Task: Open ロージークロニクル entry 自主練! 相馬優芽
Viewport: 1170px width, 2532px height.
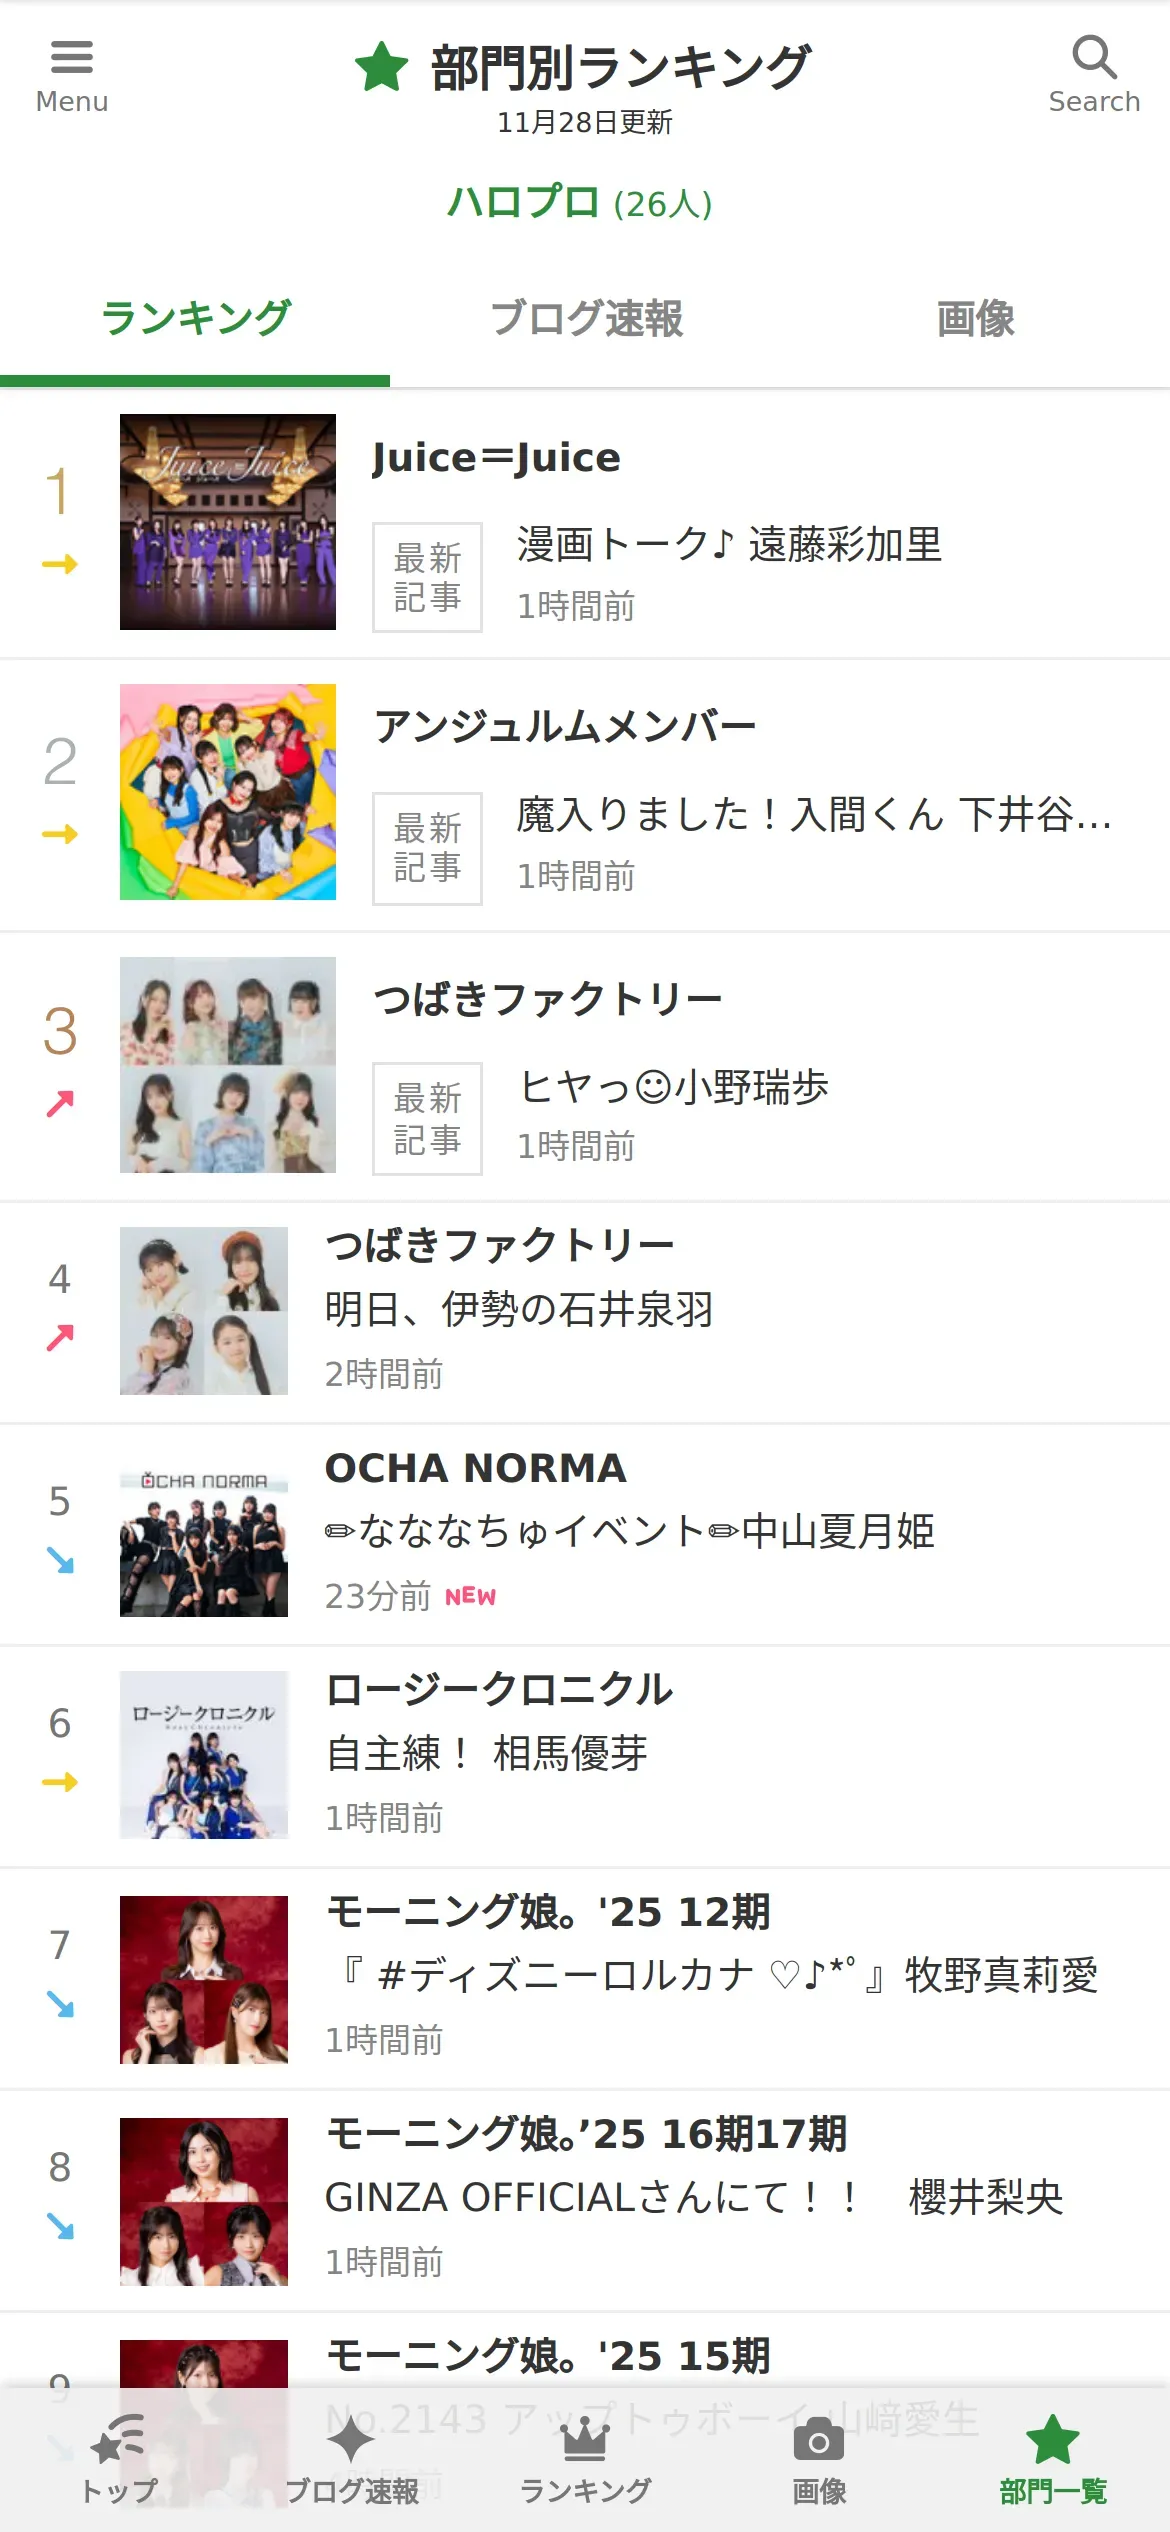Action: (x=487, y=1753)
